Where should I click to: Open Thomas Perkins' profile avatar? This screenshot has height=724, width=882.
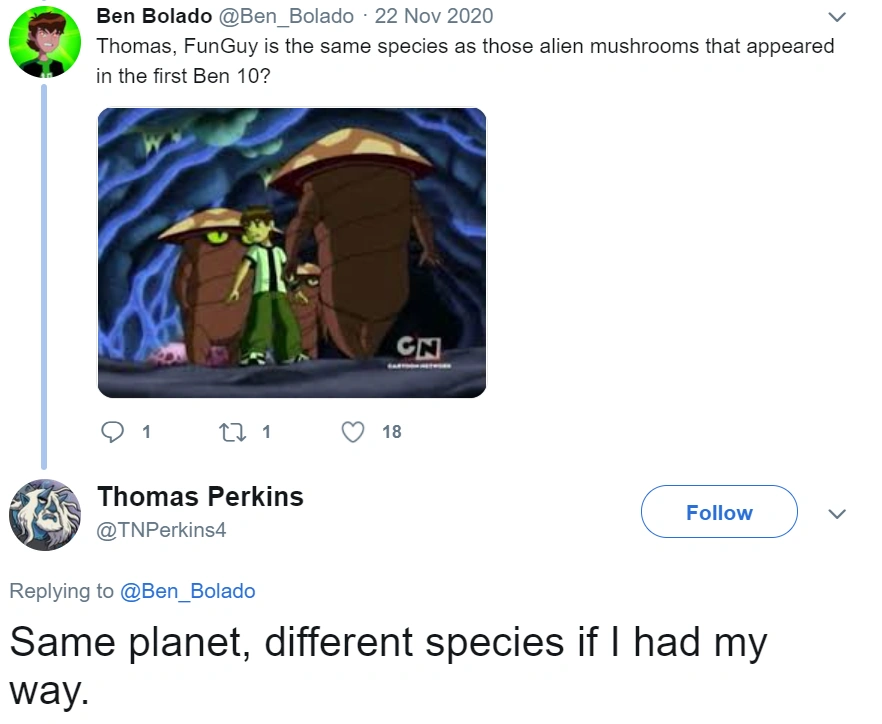(45, 515)
